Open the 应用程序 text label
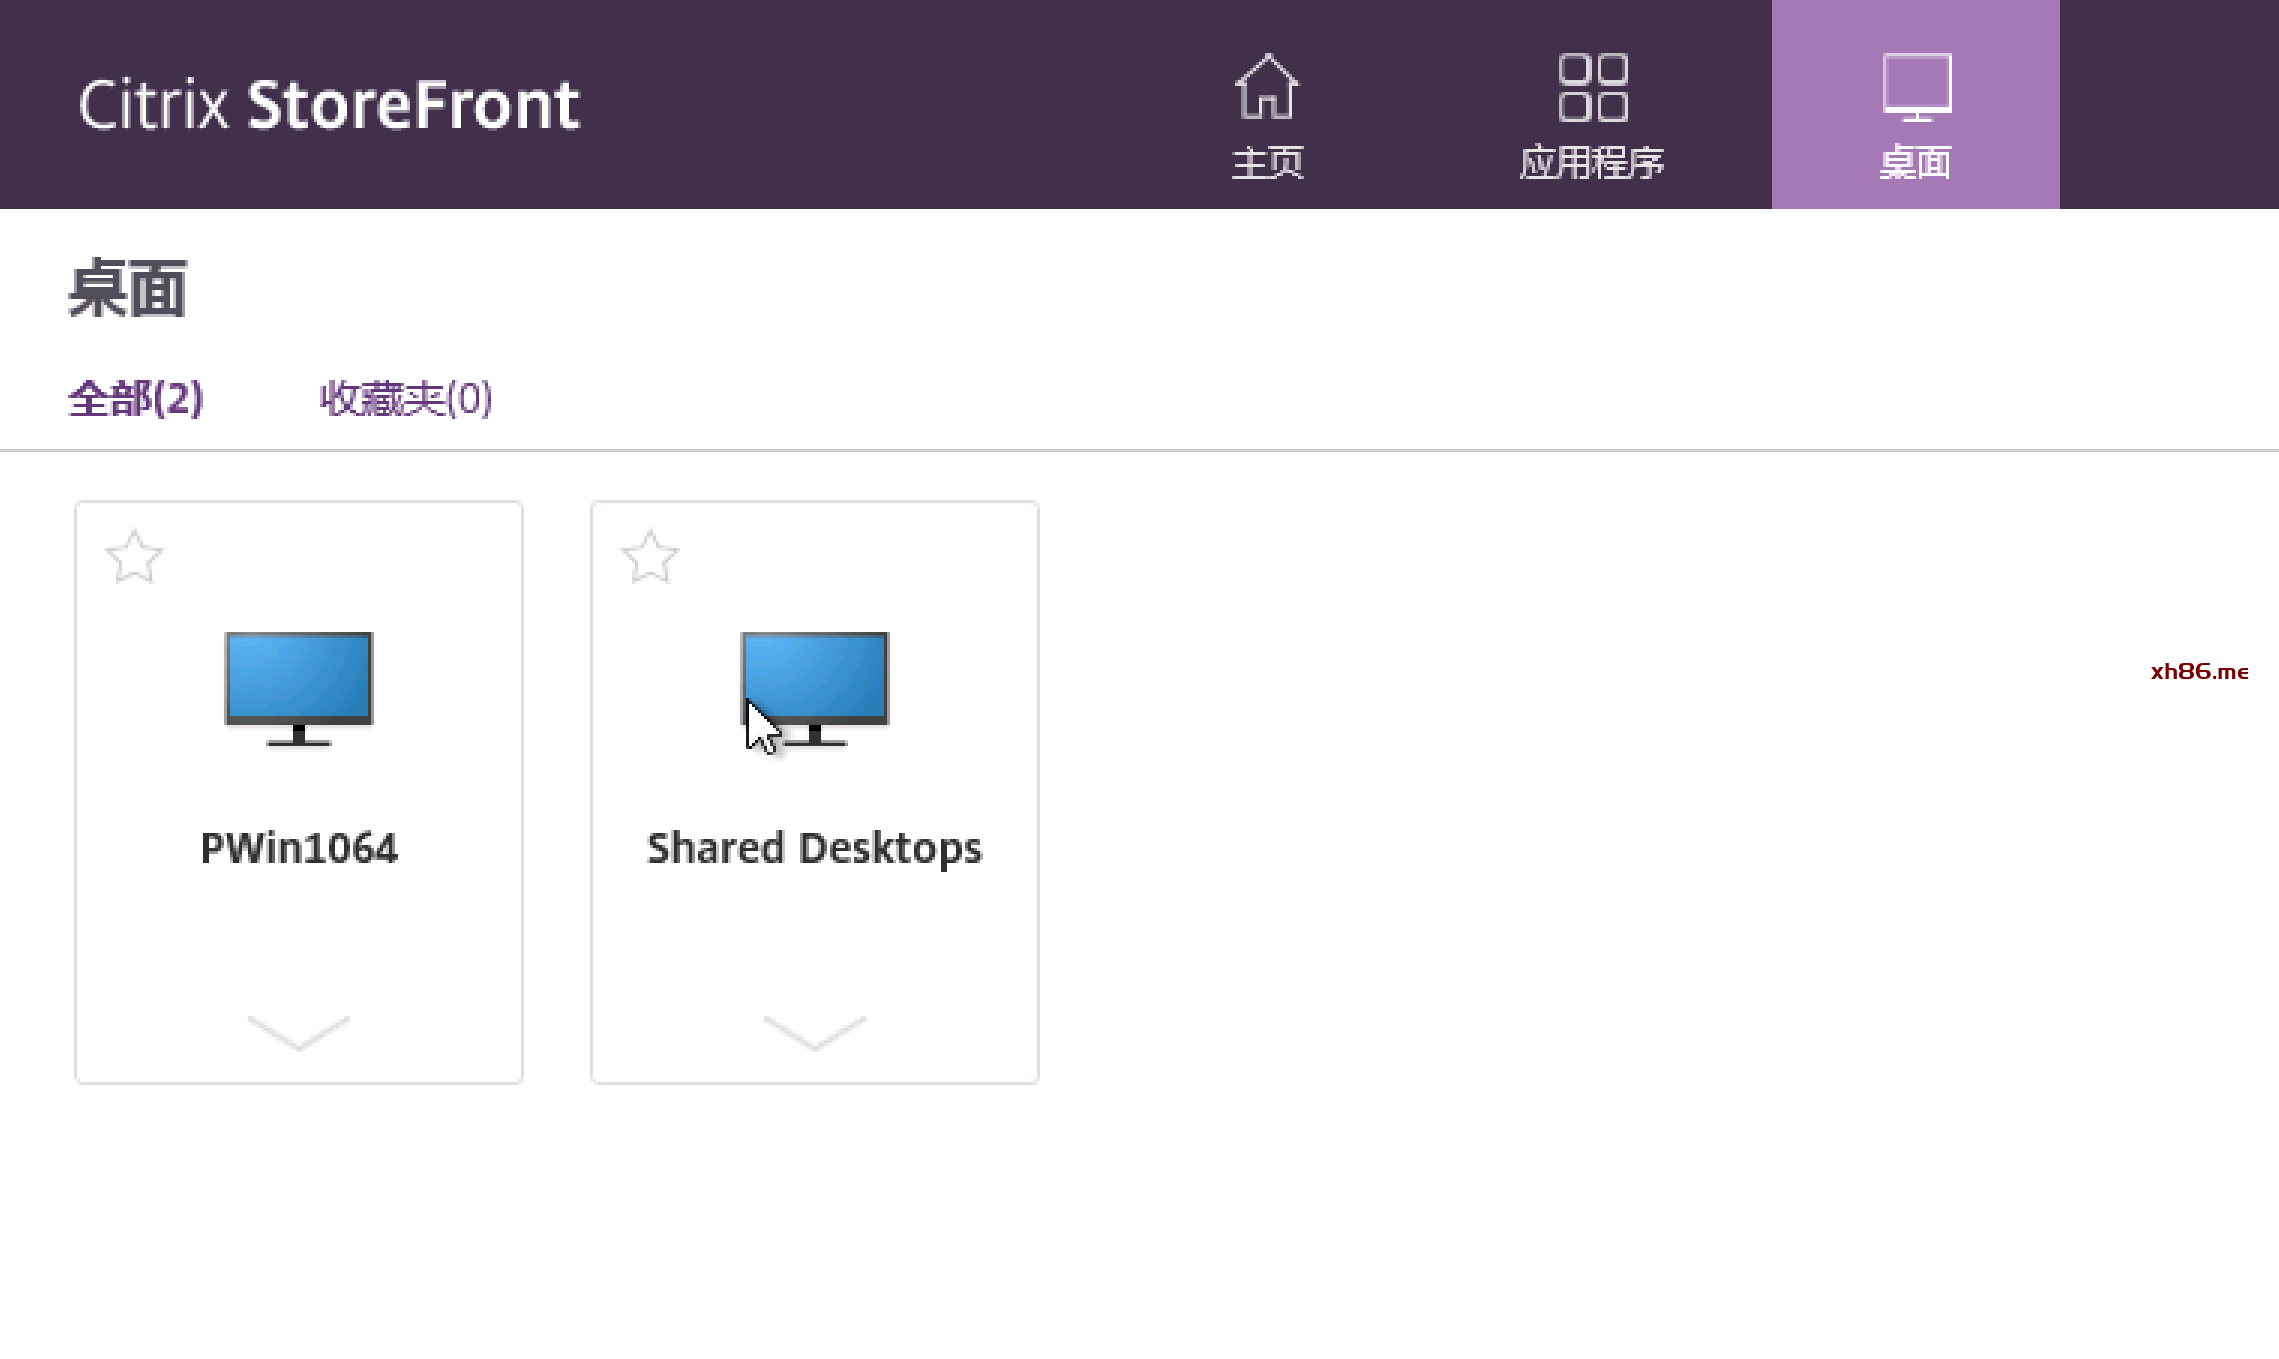Viewport: 2279px width, 1359px height. [x=1592, y=163]
